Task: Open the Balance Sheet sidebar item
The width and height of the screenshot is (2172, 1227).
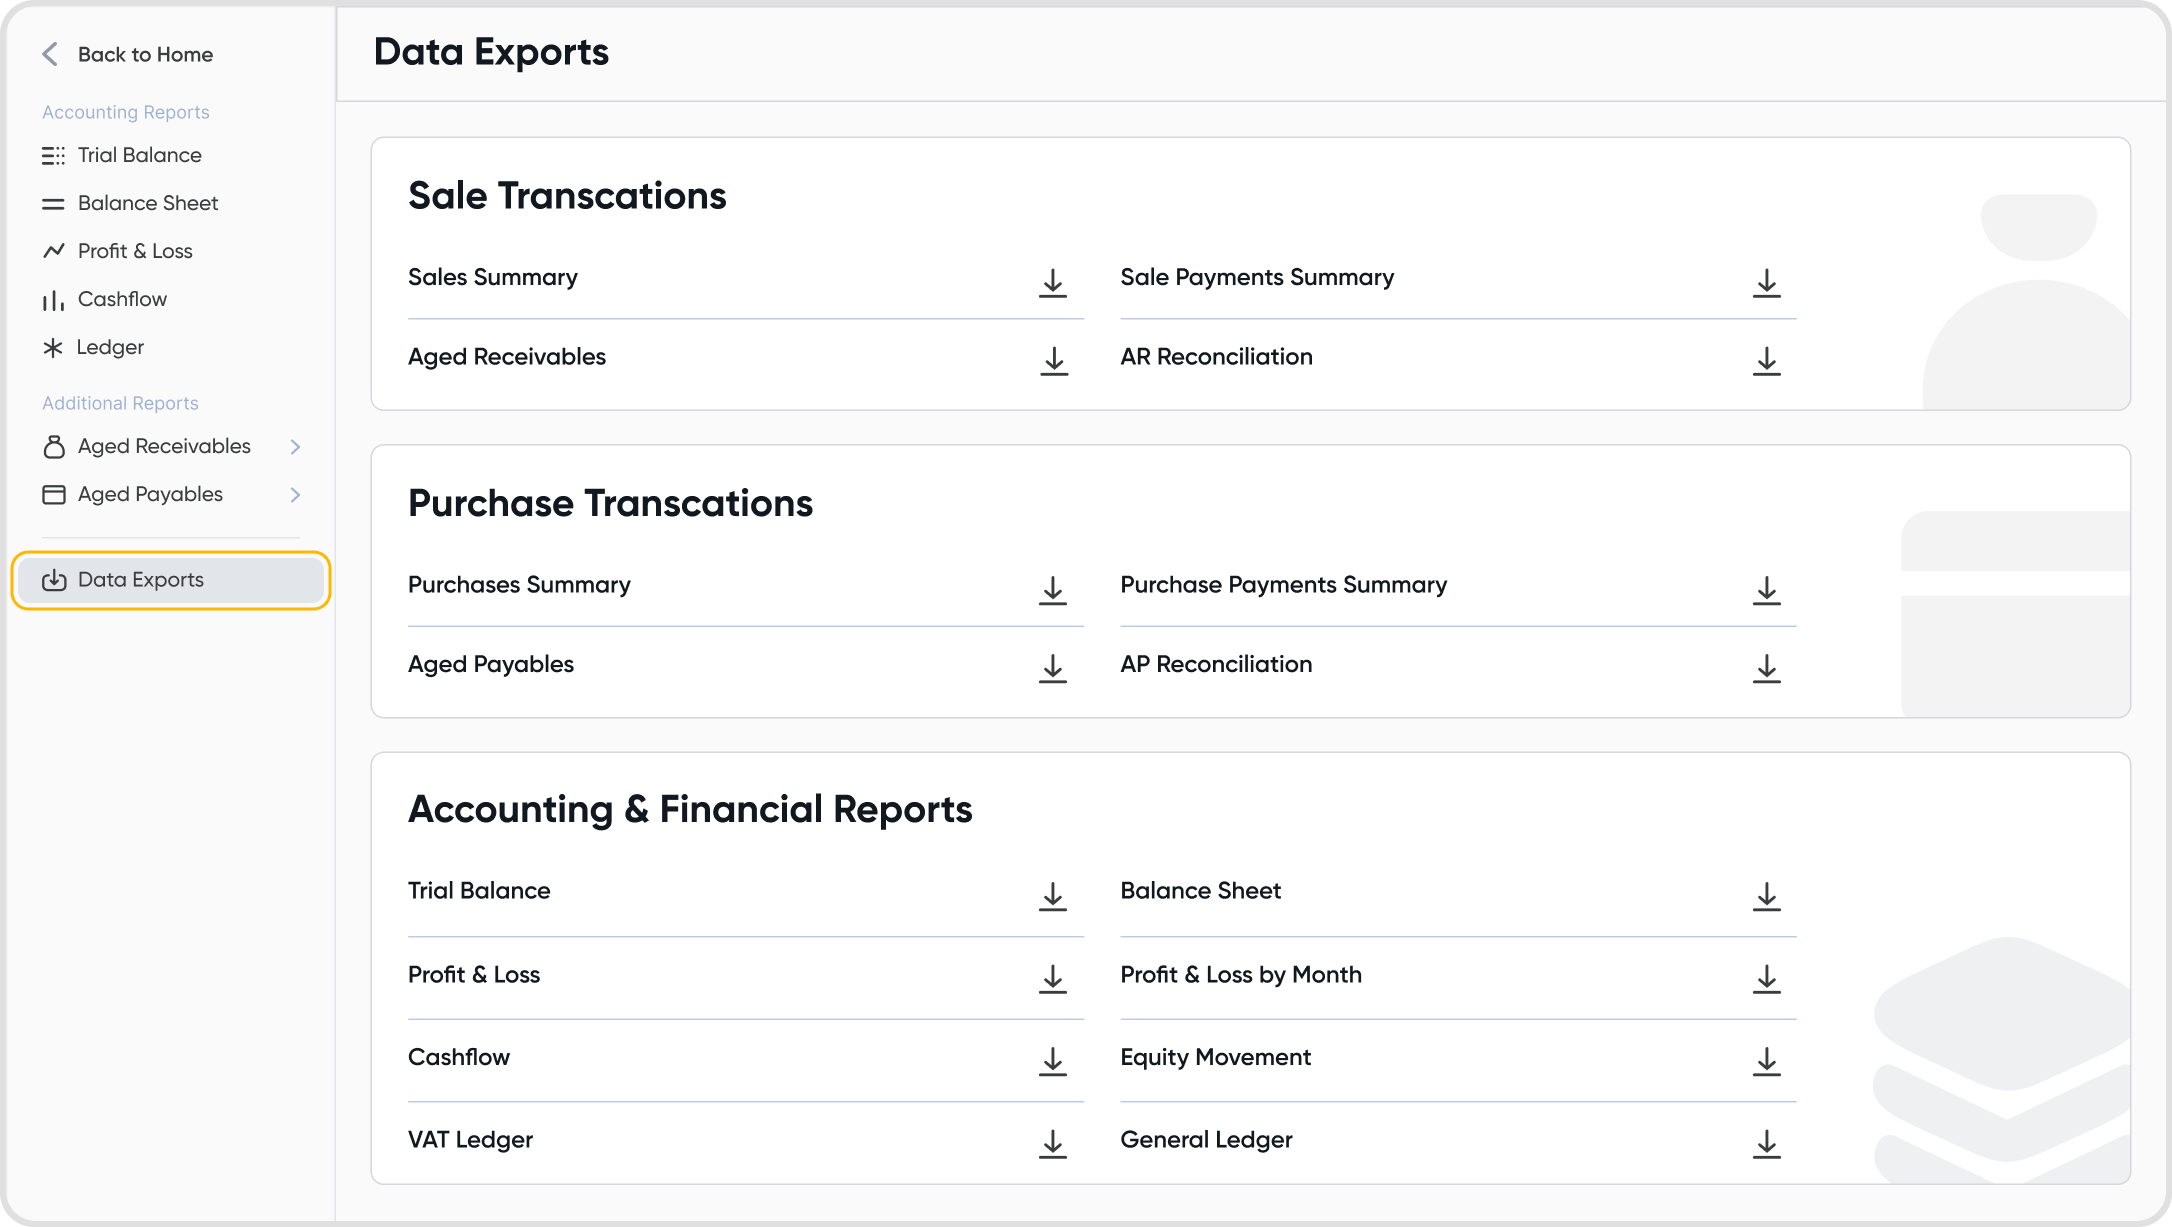Action: pos(147,203)
